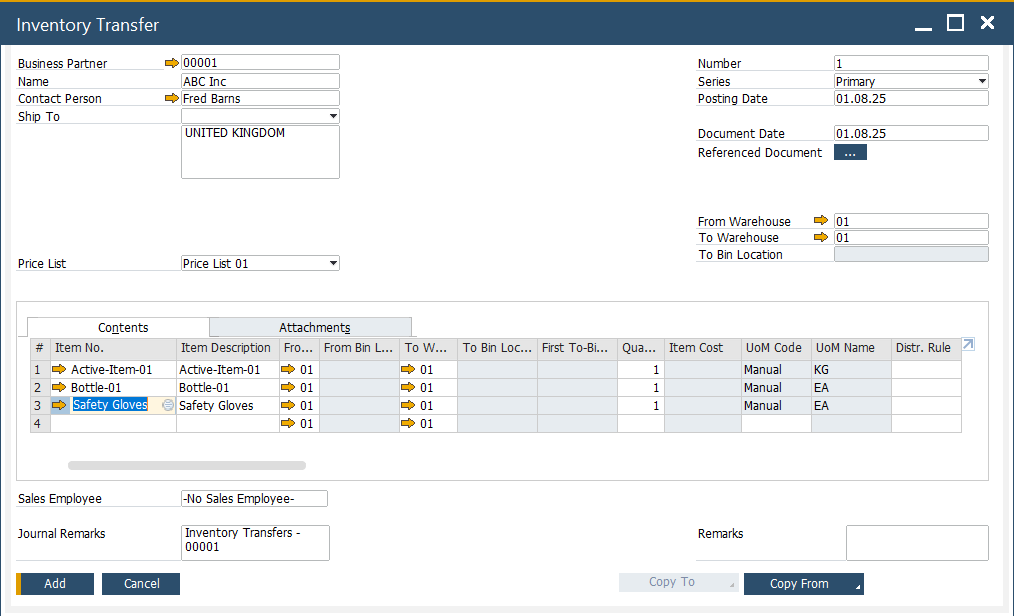The height and width of the screenshot is (616, 1014).
Task: Click the Contact Person link arrow
Action: pyautogui.click(x=172, y=99)
